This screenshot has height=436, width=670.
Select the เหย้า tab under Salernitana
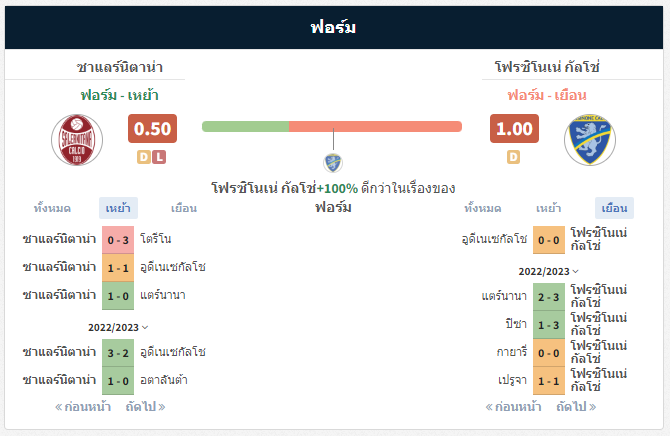coord(118,208)
